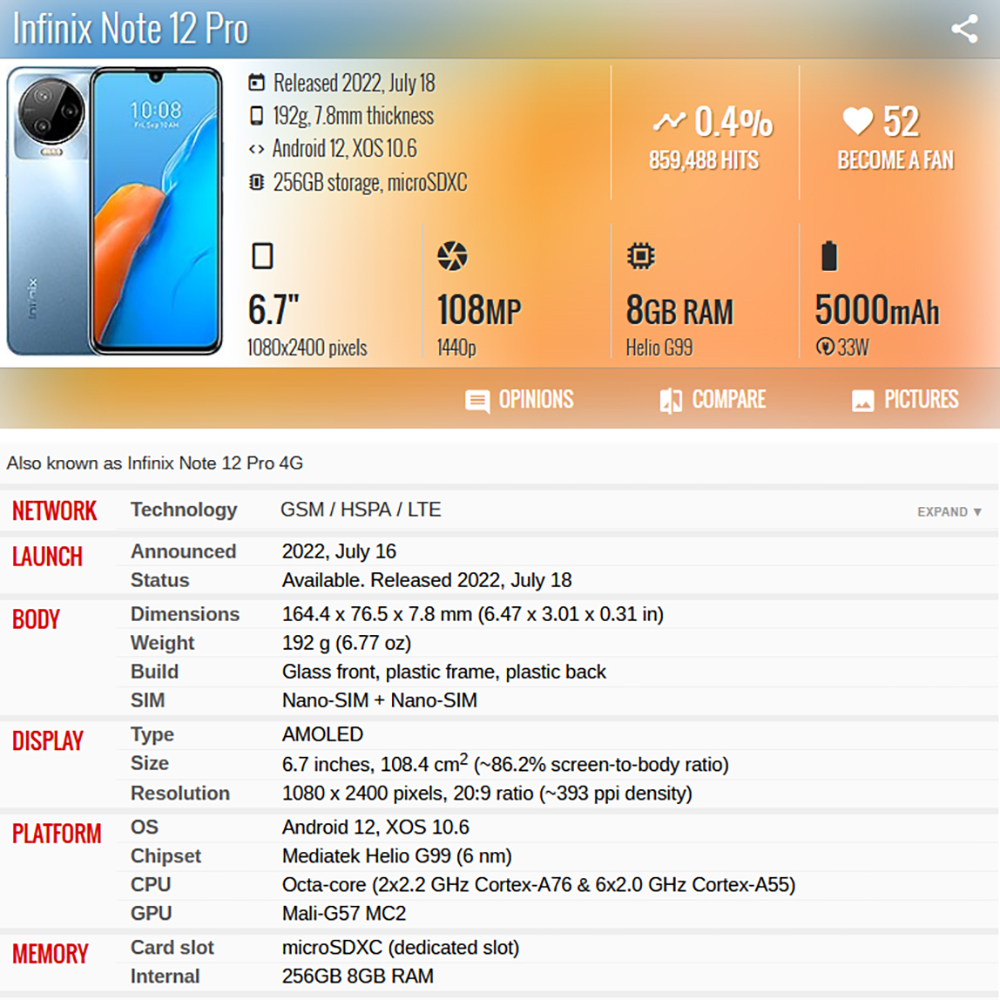Click the pictures gallery icon

tap(862, 401)
